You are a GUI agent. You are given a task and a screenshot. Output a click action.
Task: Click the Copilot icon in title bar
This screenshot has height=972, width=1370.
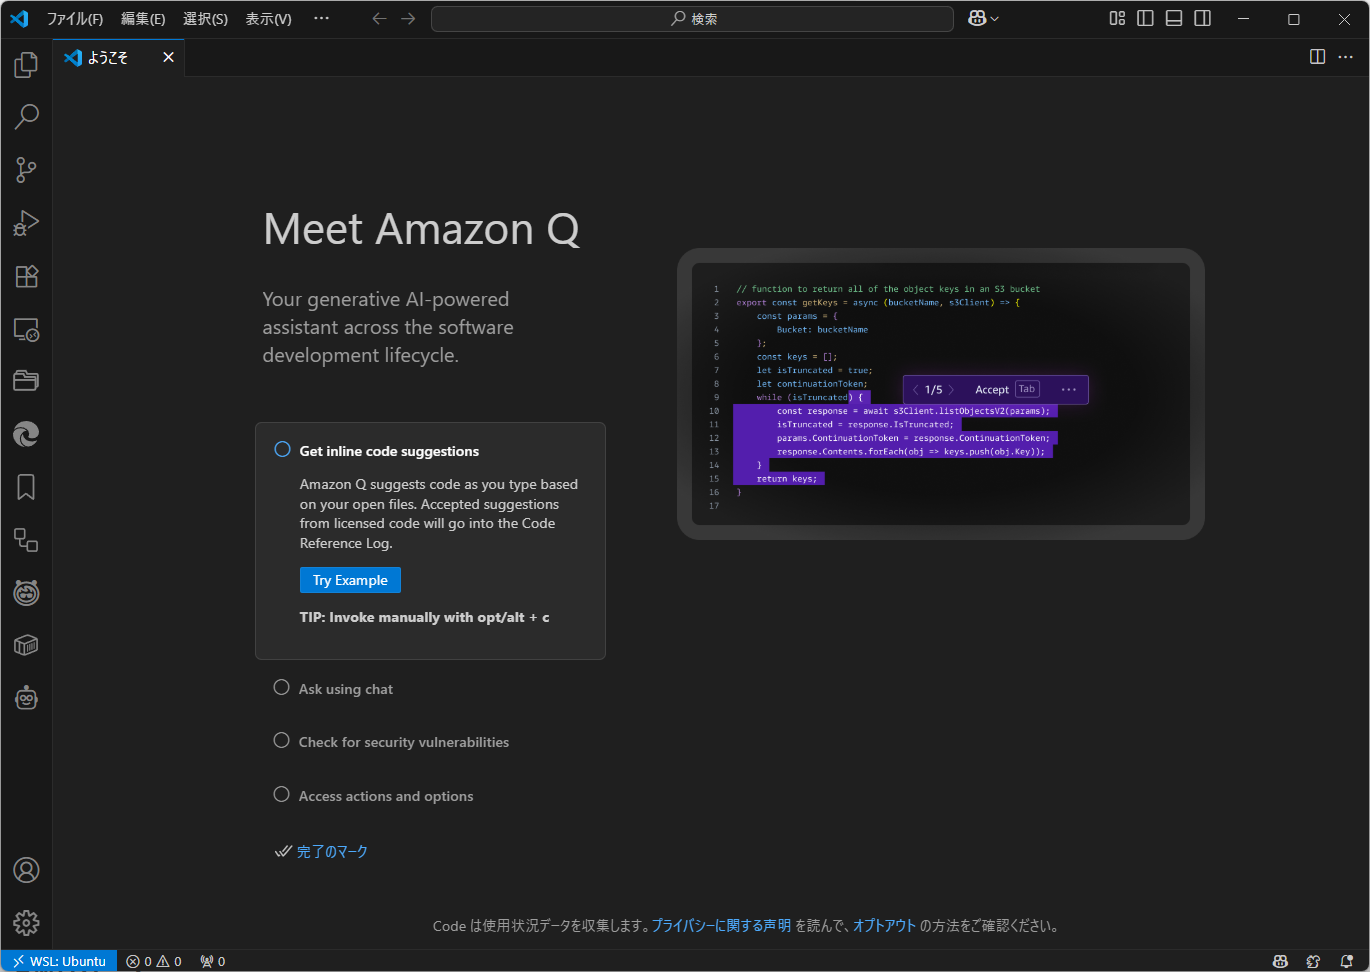(x=977, y=18)
